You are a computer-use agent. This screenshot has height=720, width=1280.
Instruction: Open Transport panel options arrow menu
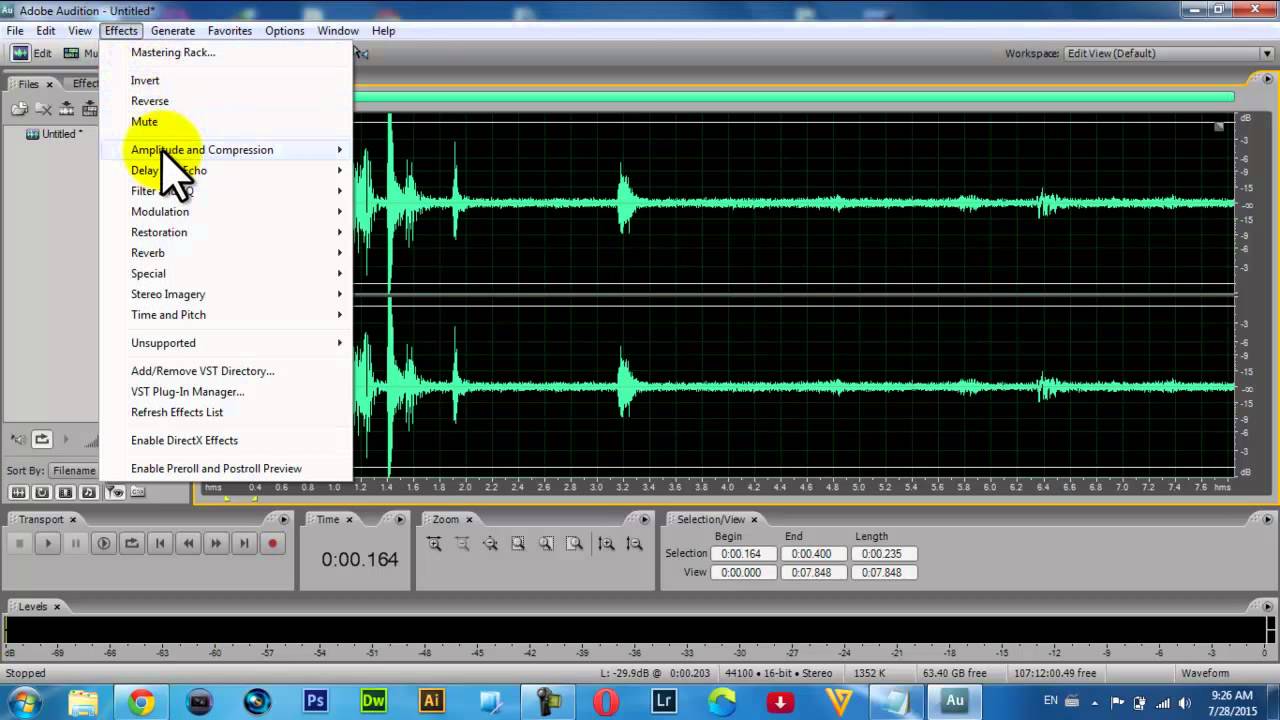point(284,519)
